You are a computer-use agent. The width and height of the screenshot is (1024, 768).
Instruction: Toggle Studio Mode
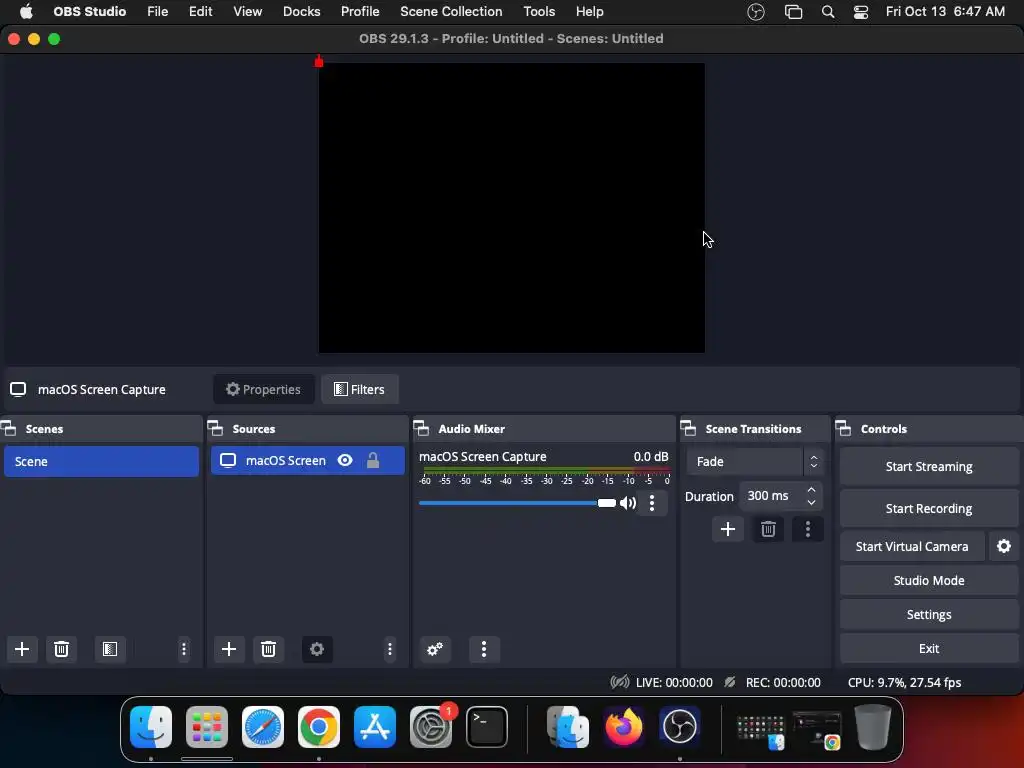point(929,581)
